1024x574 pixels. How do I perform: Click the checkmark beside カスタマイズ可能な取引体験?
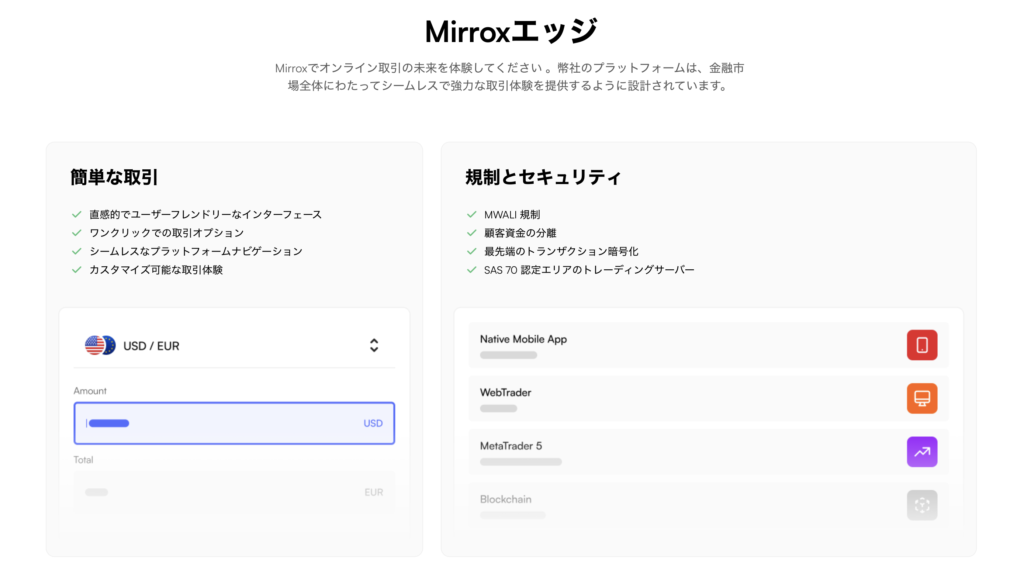[76, 270]
